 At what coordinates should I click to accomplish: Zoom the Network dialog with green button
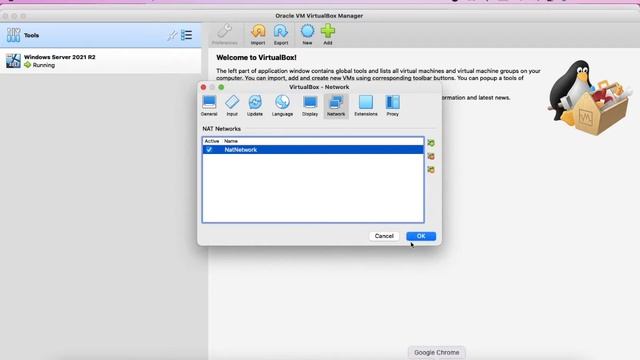221,87
